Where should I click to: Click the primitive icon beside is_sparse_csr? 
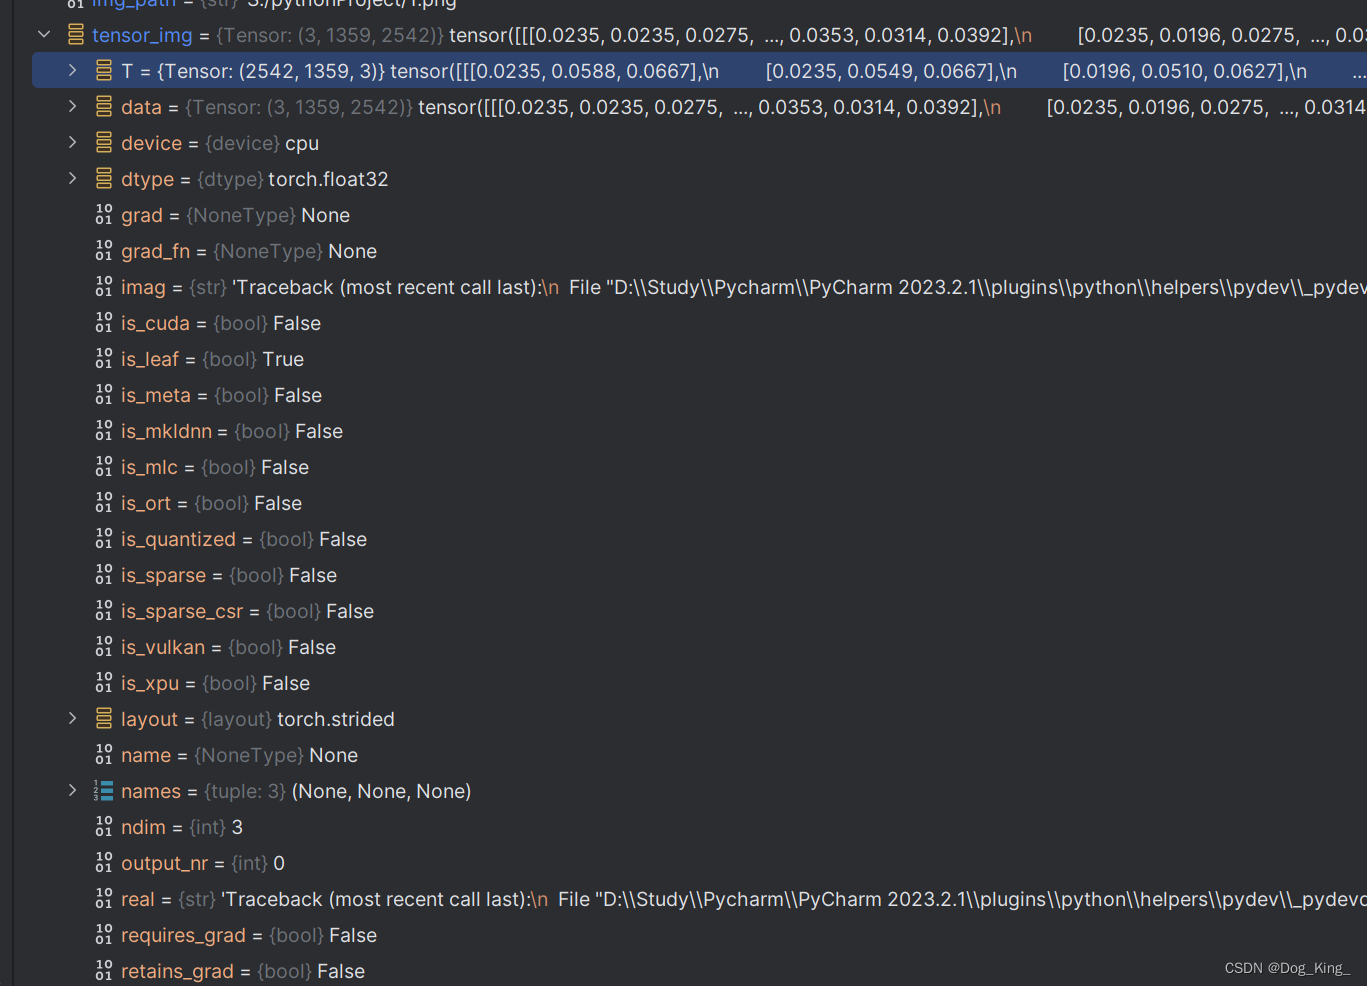[x=104, y=611]
